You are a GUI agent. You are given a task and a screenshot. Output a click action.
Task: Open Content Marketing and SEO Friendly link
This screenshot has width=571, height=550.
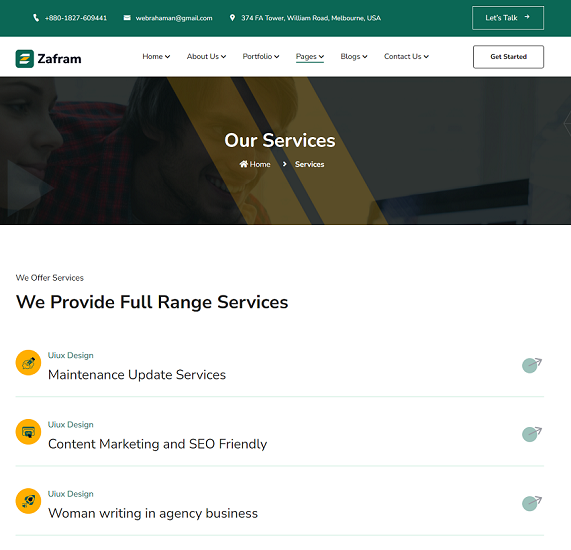coord(157,444)
